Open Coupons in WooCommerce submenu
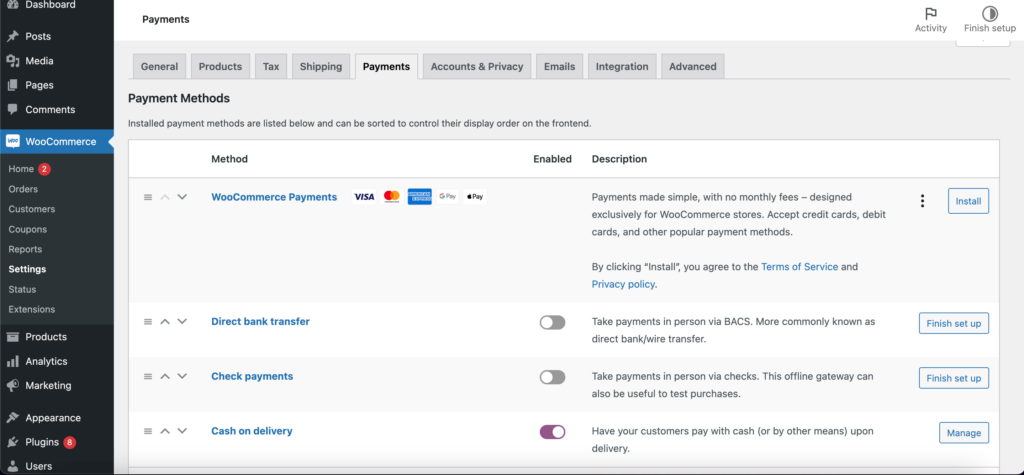Screen dimensions: 1024x475 [27, 229]
